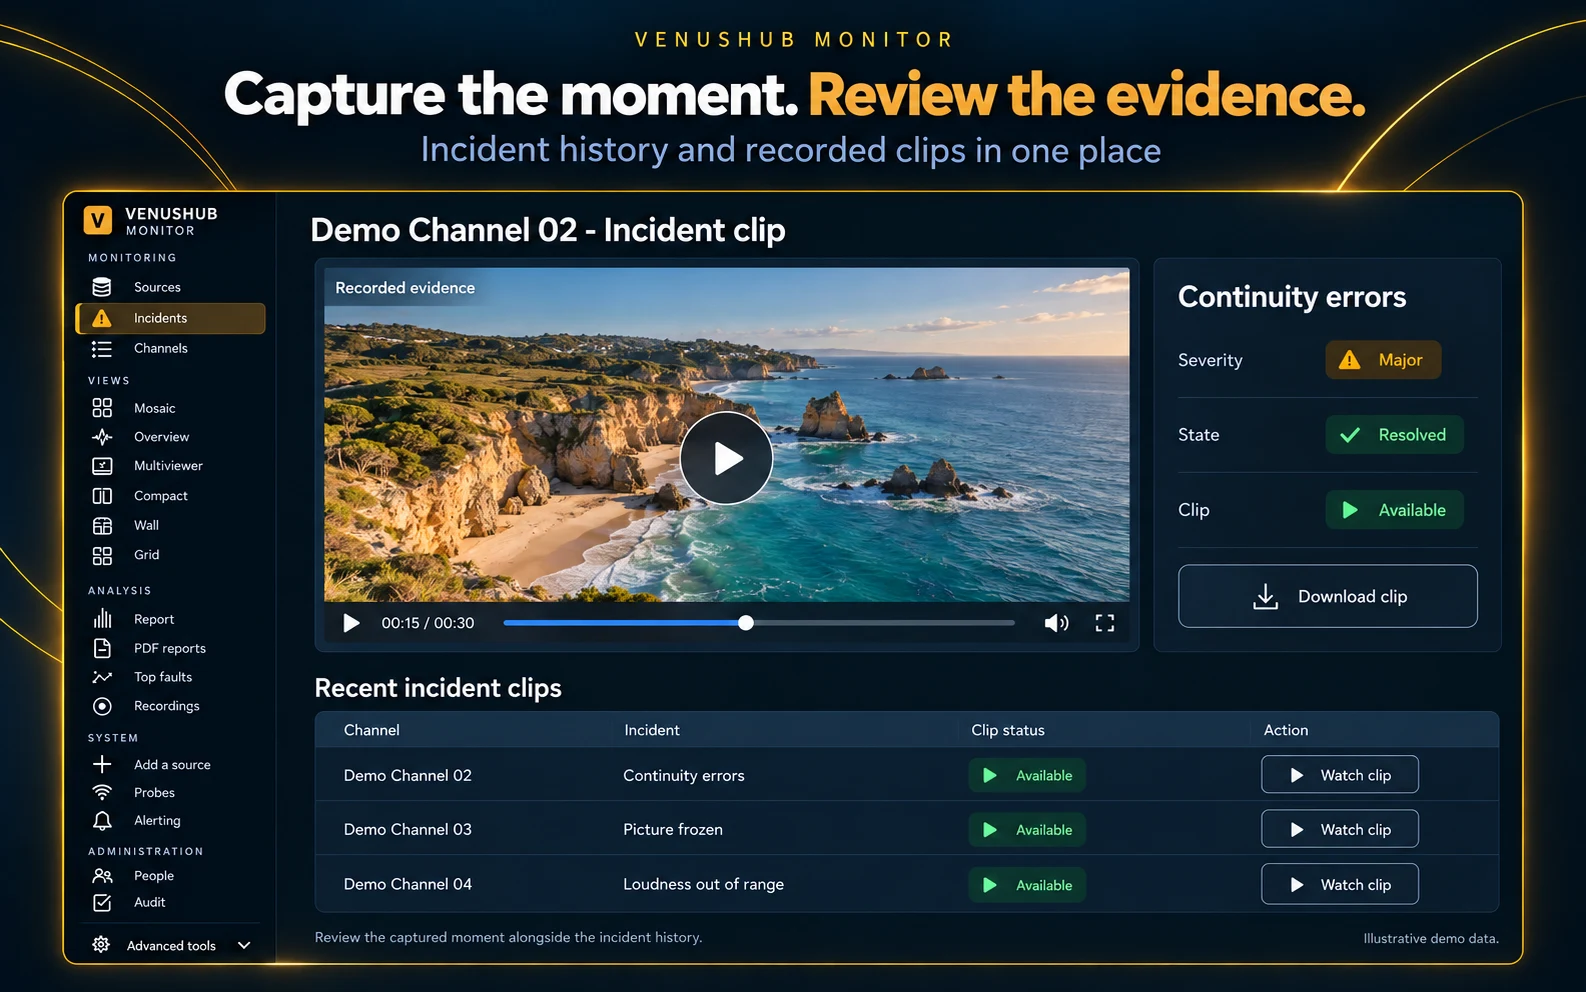
Task: Open the Sources database icon
Action: [x=102, y=287]
